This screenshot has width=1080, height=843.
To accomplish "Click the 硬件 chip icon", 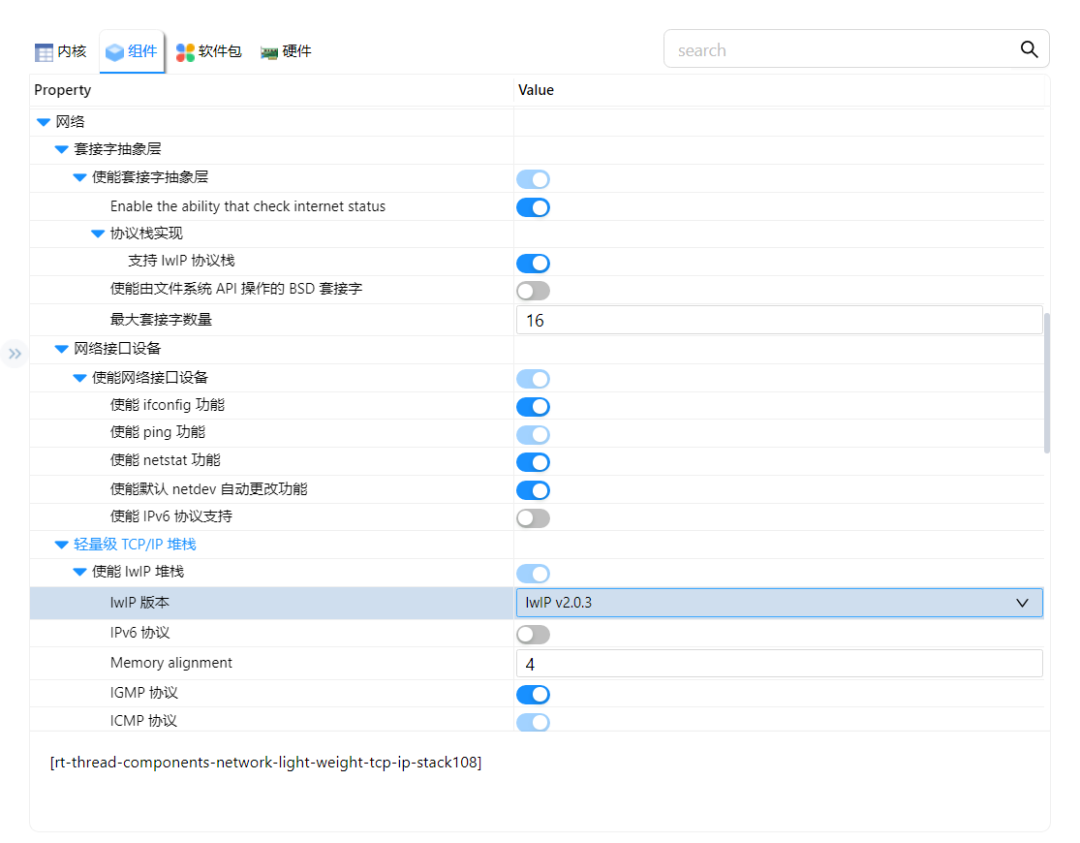I will (267, 51).
